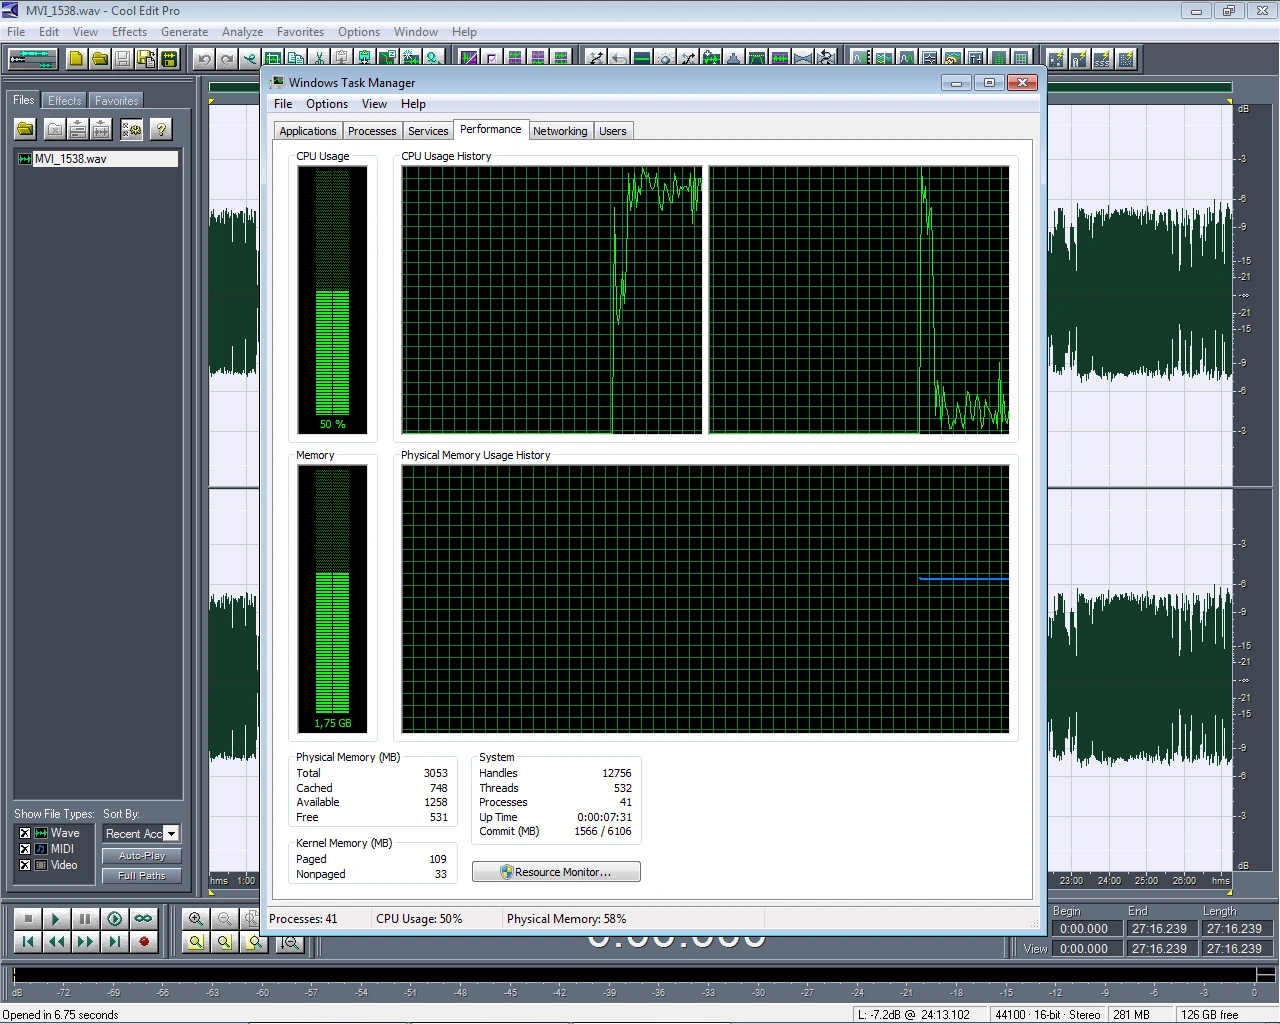Click the spectral view toggle icon in the toolbar
The height and width of the screenshot is (1024, 1280).
point(469,59)
